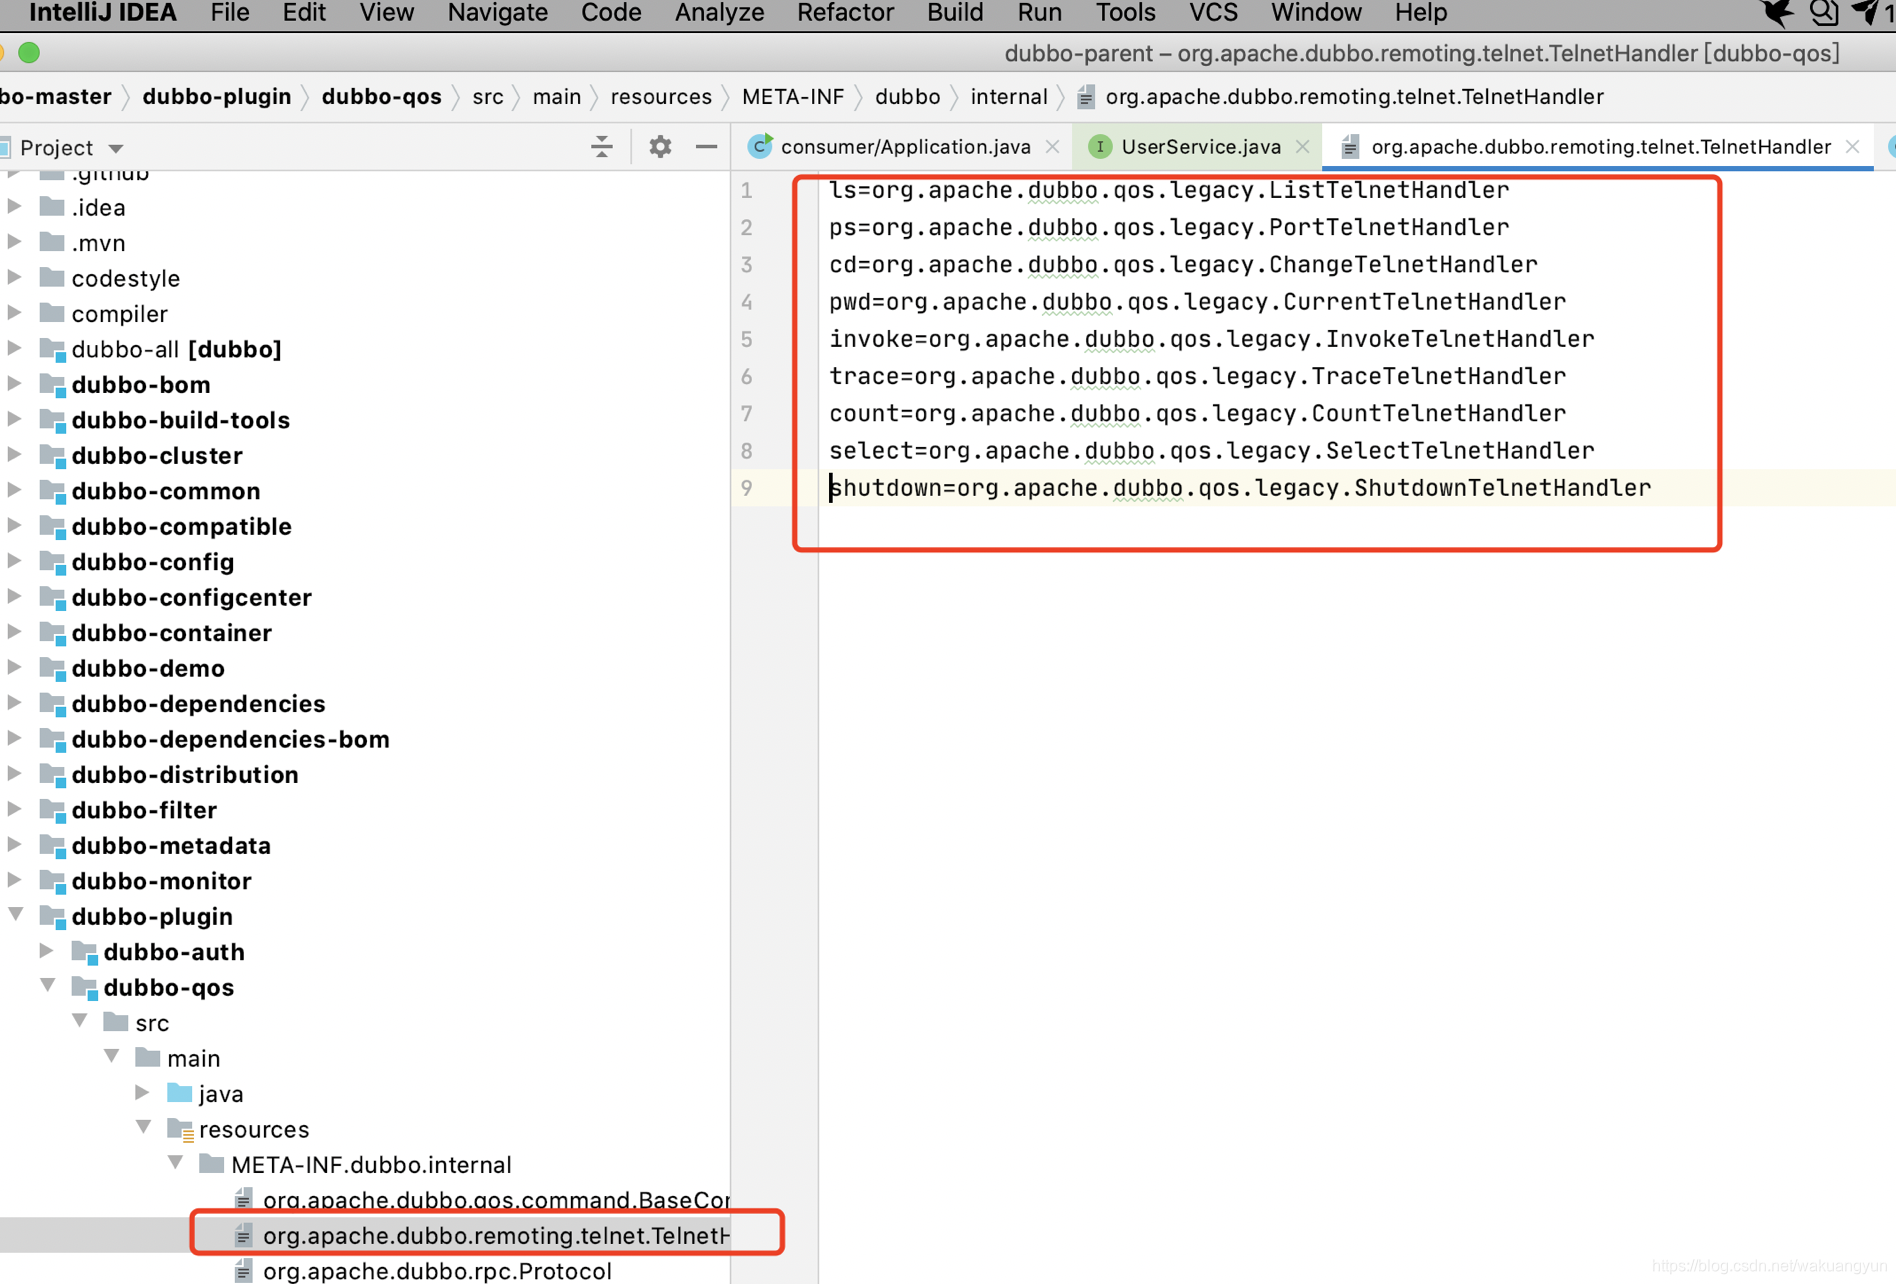Open the View menu
Screen dimensions: 1896x1284
click(x=386, y=13)
